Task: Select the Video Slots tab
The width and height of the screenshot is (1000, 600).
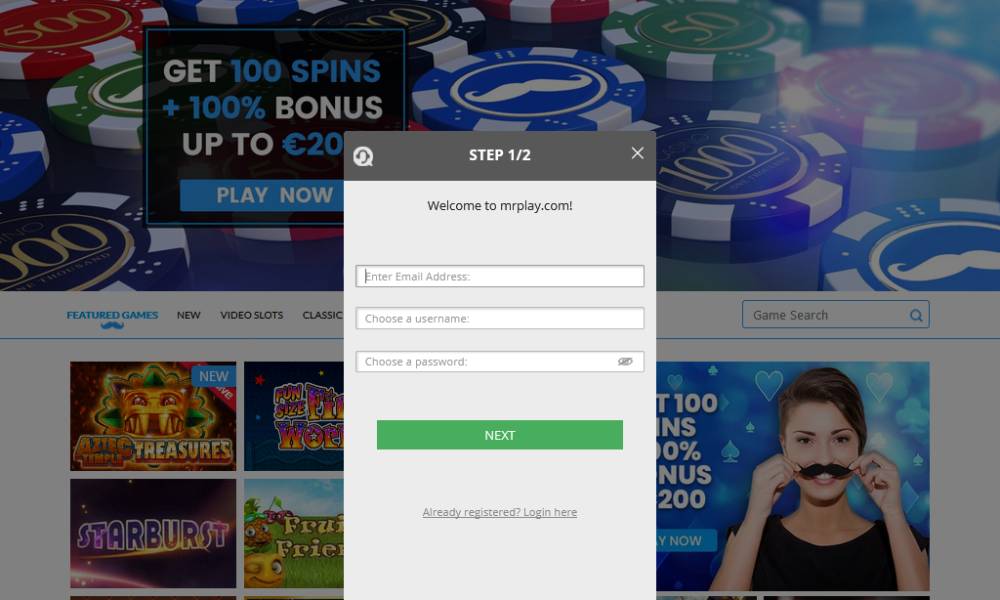Action: pos(251,315)
